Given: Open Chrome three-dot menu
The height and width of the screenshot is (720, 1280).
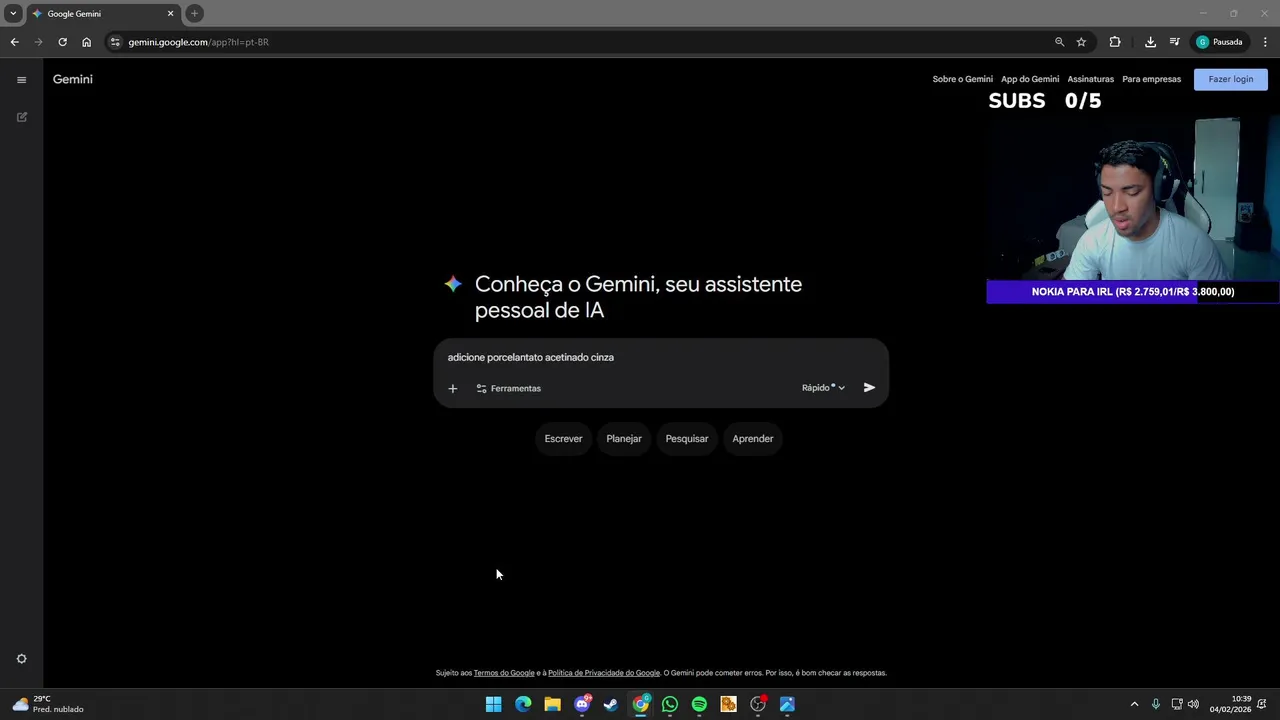Looking at the screenshot, I should (x=1265, y=42).
